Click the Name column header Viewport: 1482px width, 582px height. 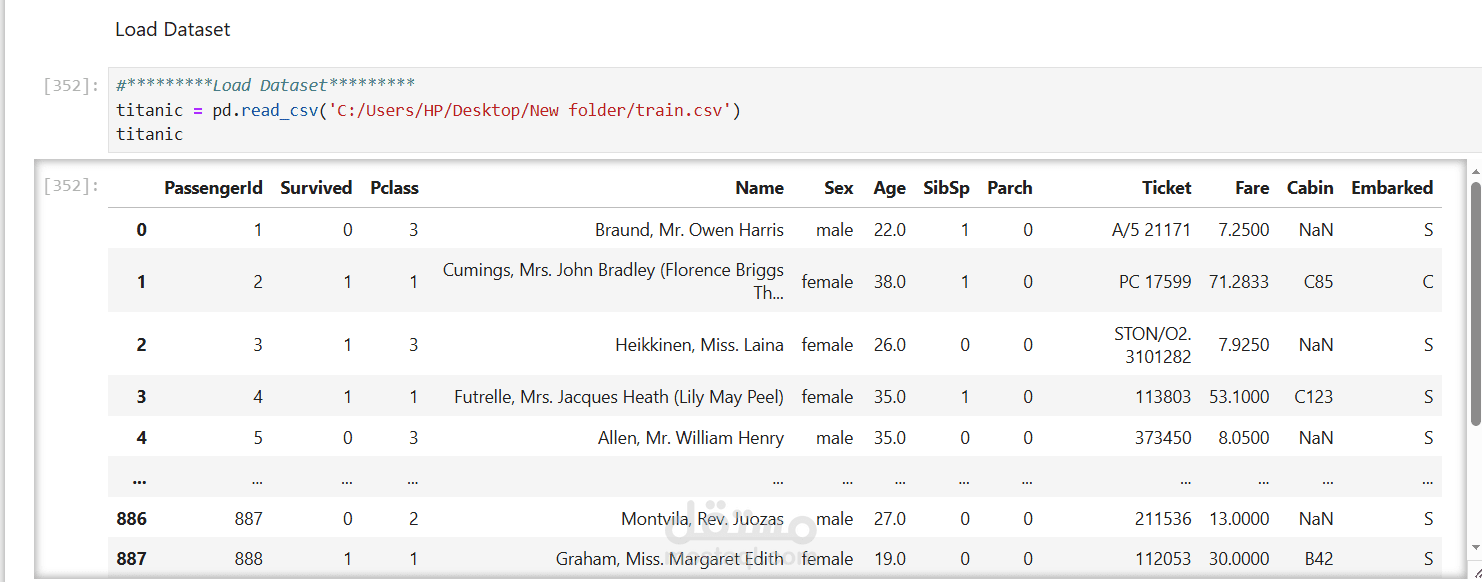point(759,188)
